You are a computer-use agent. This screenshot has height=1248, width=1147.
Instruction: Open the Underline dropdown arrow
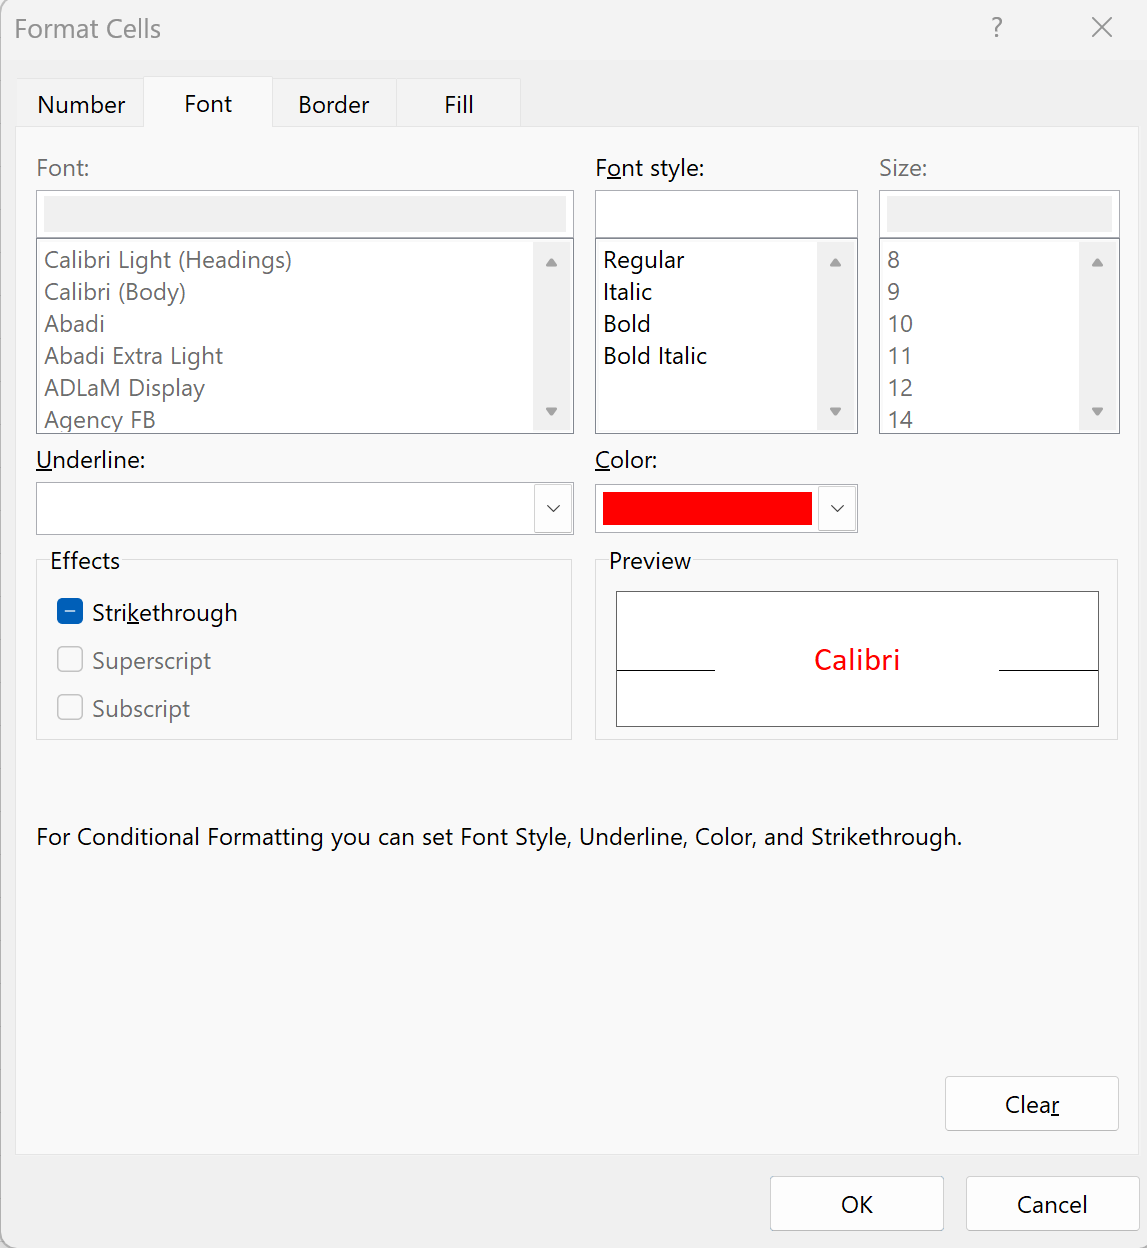tap(553, 508)
